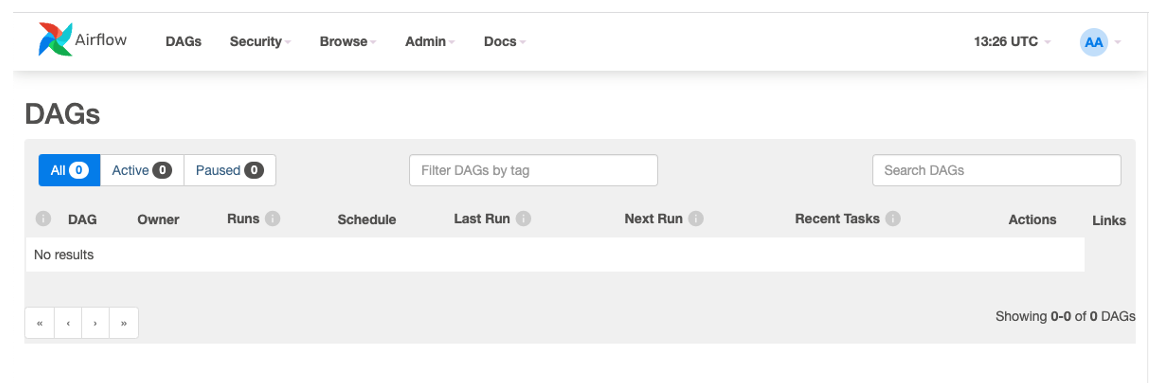This screenshot has height=383, width=1150.
Task: Expand the Docs menu
Action: (x=505, y=42)
